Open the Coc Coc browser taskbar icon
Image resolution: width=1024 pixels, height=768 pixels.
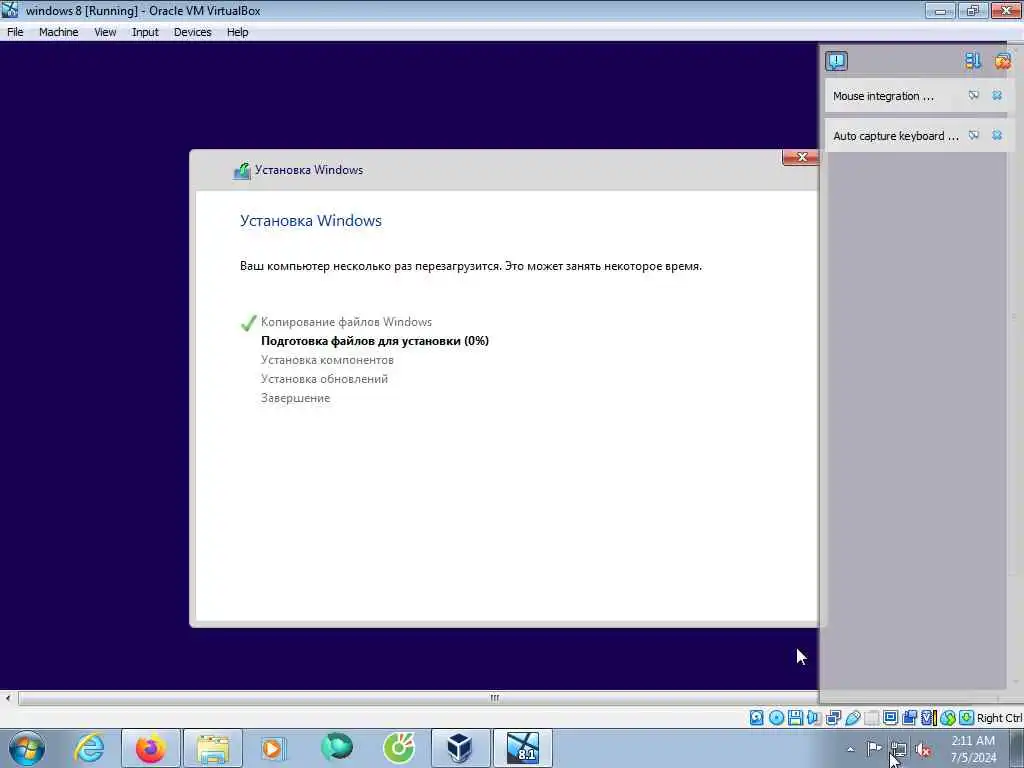point(398,748)
